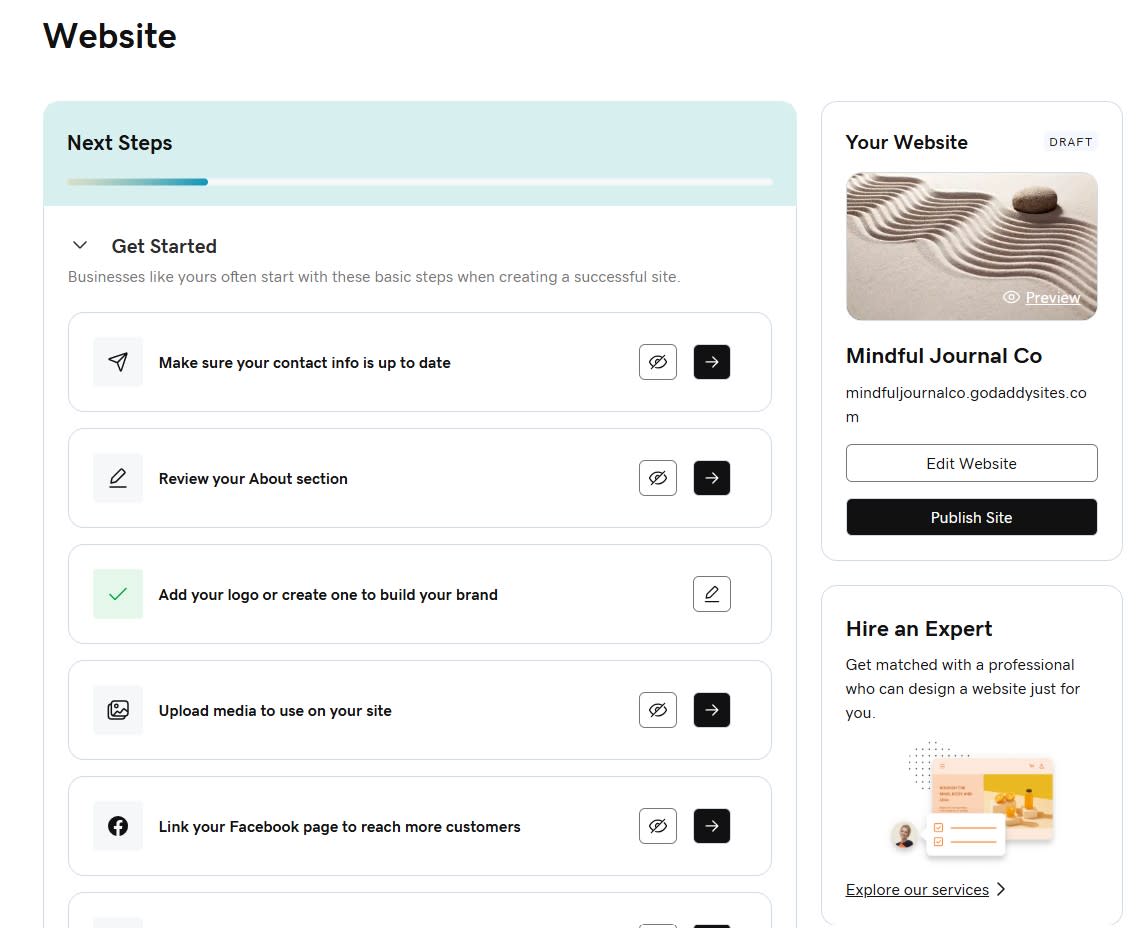Viewport: 1144px width, 928px height.
Task: Collapse the Get Started section chevron
Action: (80, 245)
